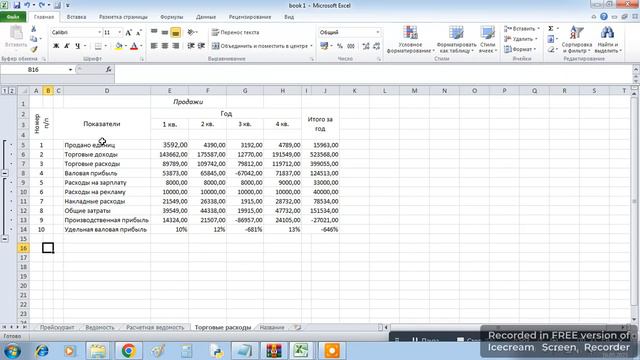Center cell text horizontally
Screen dimensions: 640x360
164,46
